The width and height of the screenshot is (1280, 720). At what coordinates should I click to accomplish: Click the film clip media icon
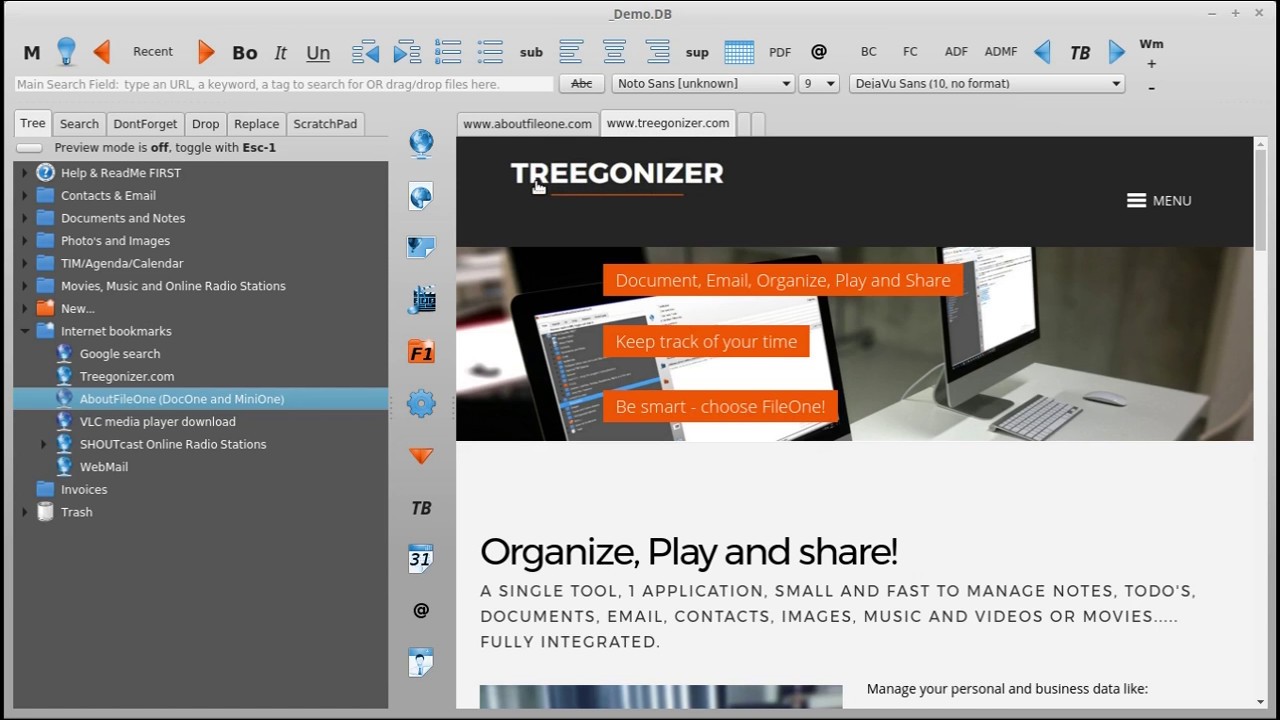[421, 300]
